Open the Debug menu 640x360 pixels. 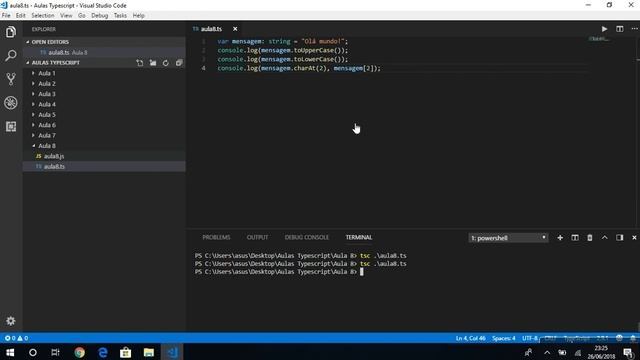(100, 16)
